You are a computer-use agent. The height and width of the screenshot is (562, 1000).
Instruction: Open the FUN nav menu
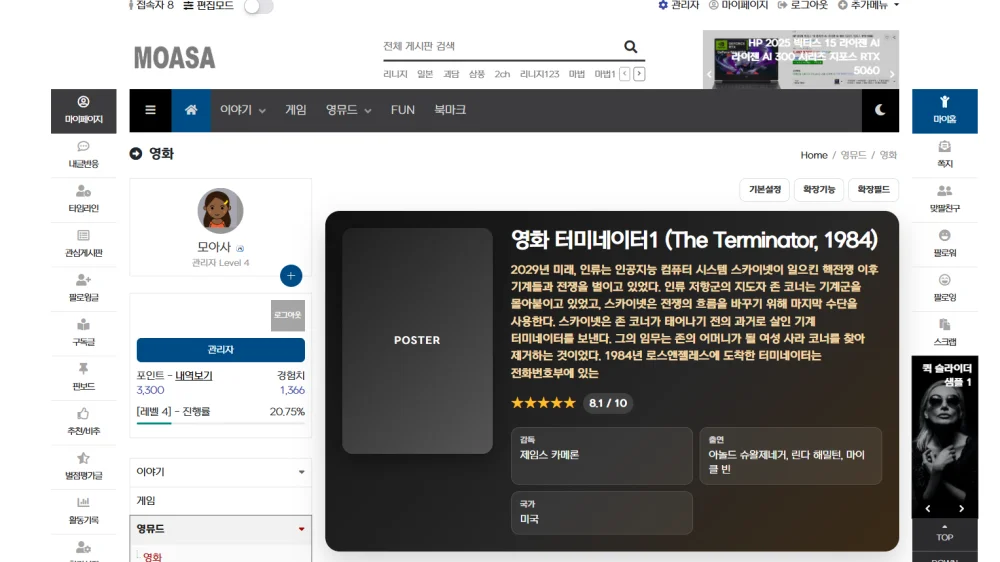402,110
